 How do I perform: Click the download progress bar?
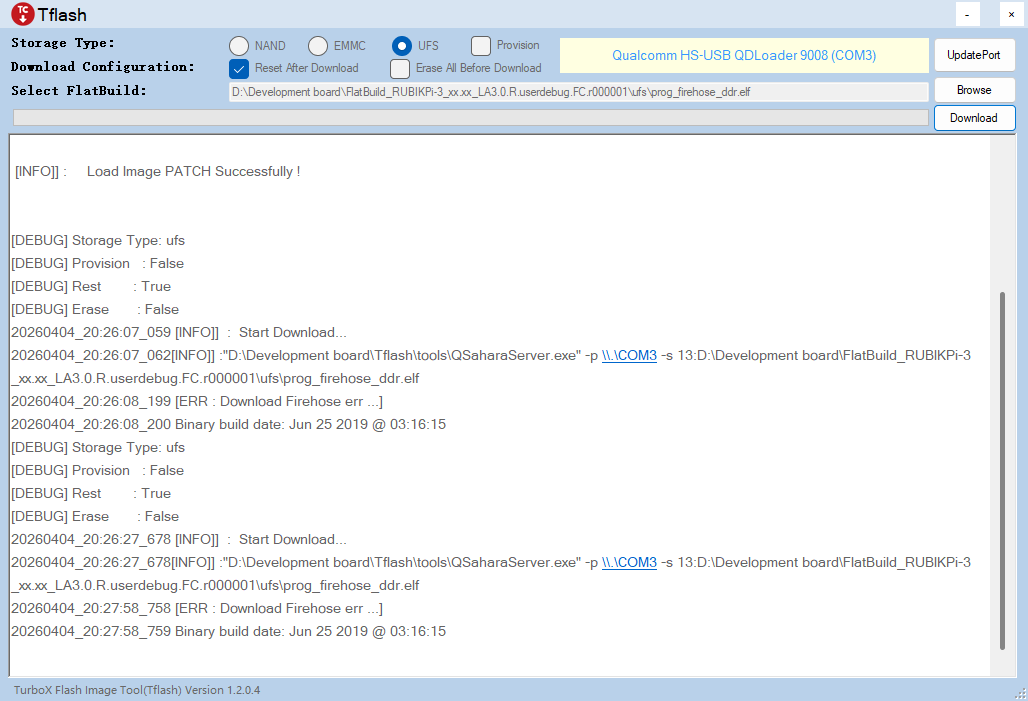click(471, 117)
